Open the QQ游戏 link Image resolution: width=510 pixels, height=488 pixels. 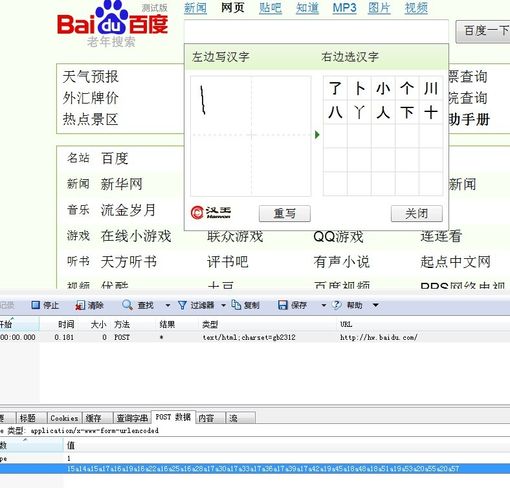click(x=338, y=237)
